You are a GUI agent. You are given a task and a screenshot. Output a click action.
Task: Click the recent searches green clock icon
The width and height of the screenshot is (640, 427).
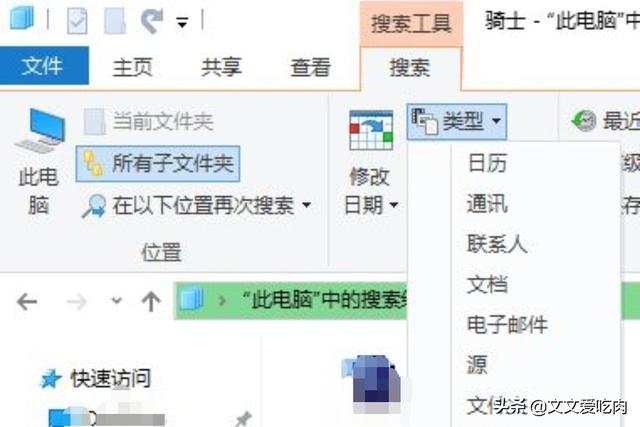584,120
